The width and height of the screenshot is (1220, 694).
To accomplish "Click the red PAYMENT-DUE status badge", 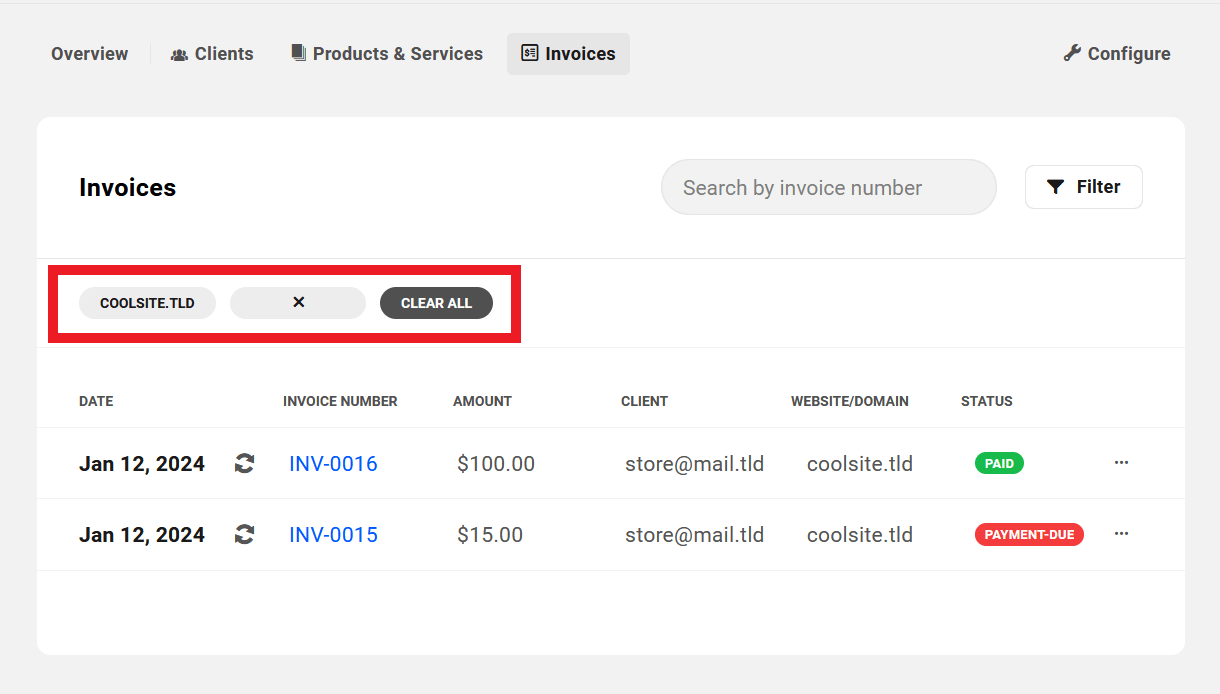I will point(1029,534).
